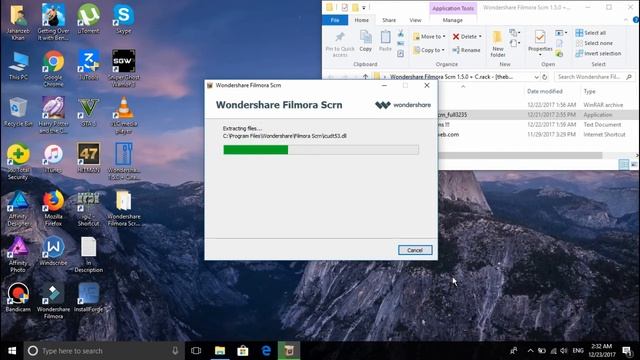Open Affinity Designer desktop icon

click(18, 208)
